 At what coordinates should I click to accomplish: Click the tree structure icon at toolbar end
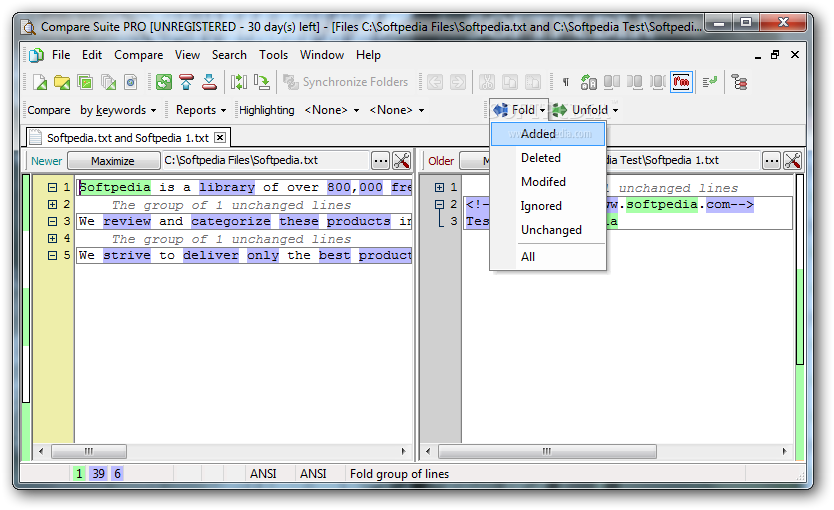click(x=739, y=82)
